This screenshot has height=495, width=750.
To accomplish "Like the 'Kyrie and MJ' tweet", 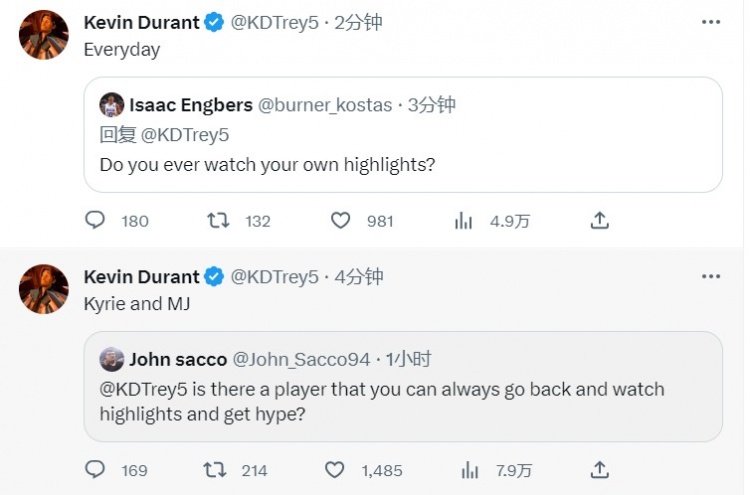I will [334, 470].
